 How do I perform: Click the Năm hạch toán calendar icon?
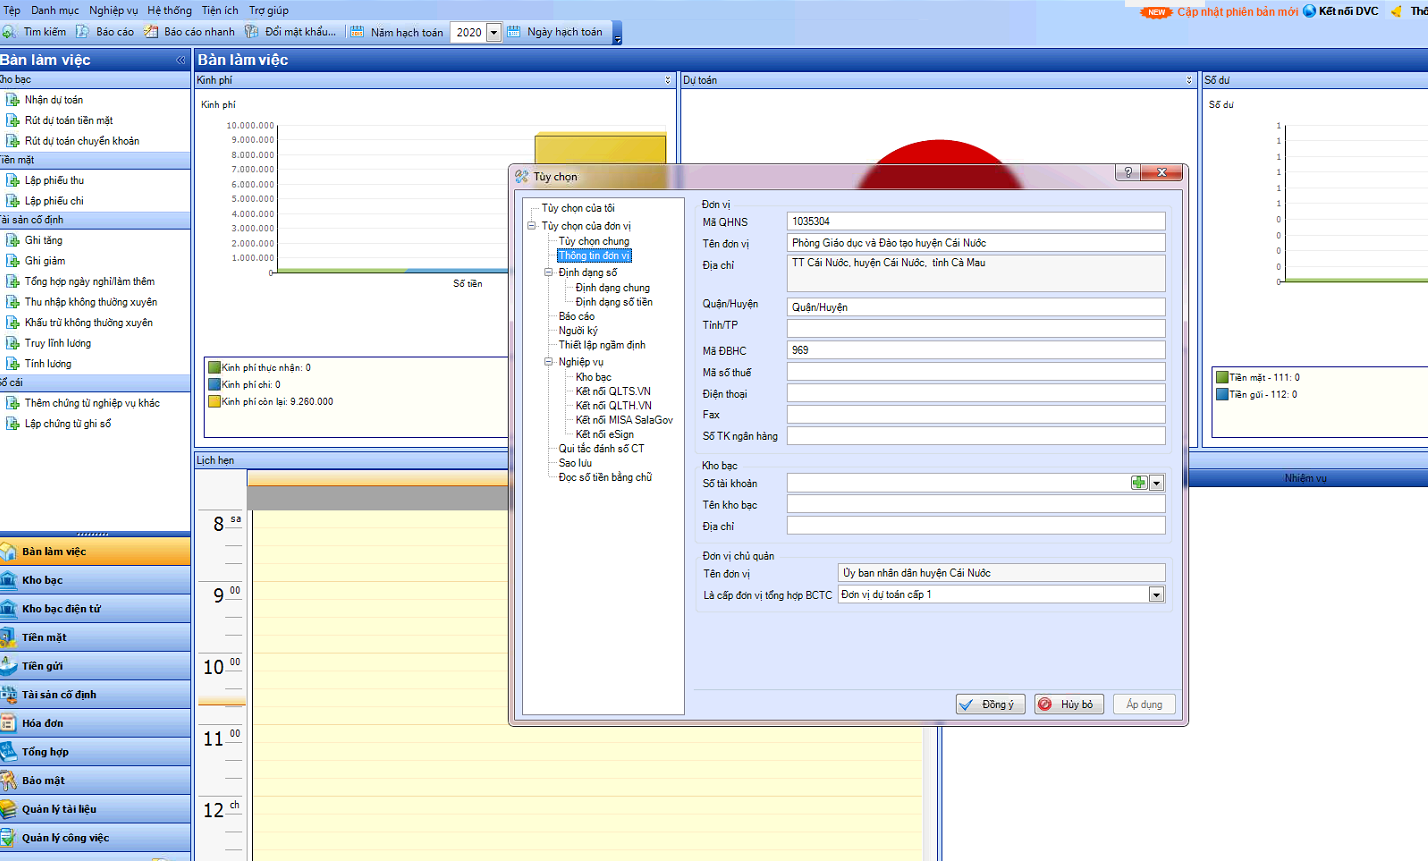coord(357,32)
